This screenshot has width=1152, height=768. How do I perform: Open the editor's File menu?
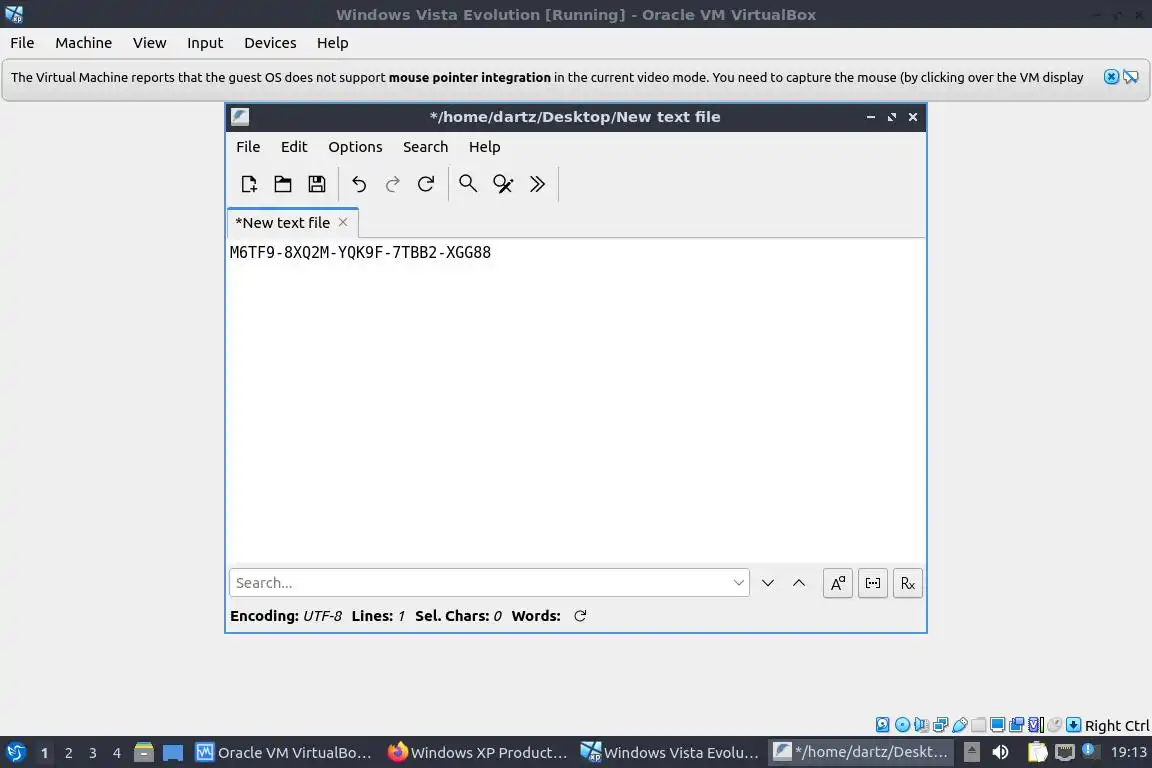point(248,147)
